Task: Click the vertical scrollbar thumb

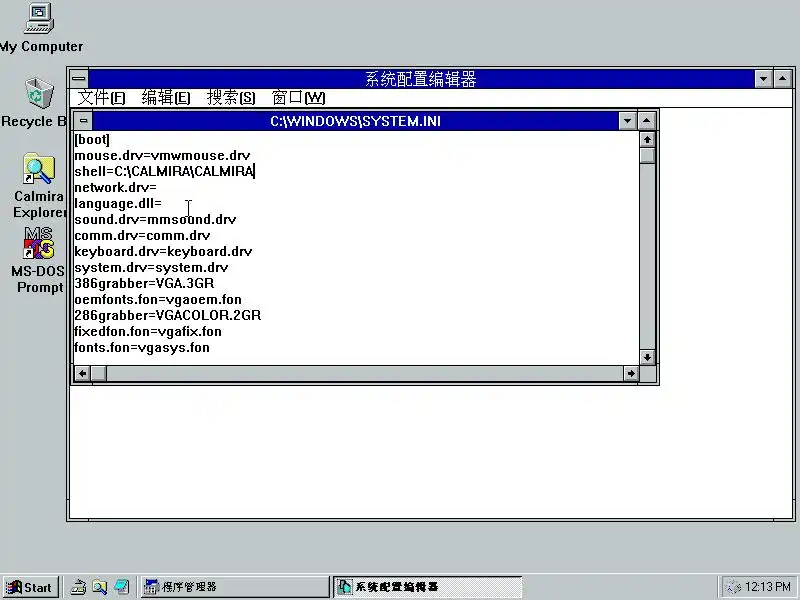Action: 647,155
